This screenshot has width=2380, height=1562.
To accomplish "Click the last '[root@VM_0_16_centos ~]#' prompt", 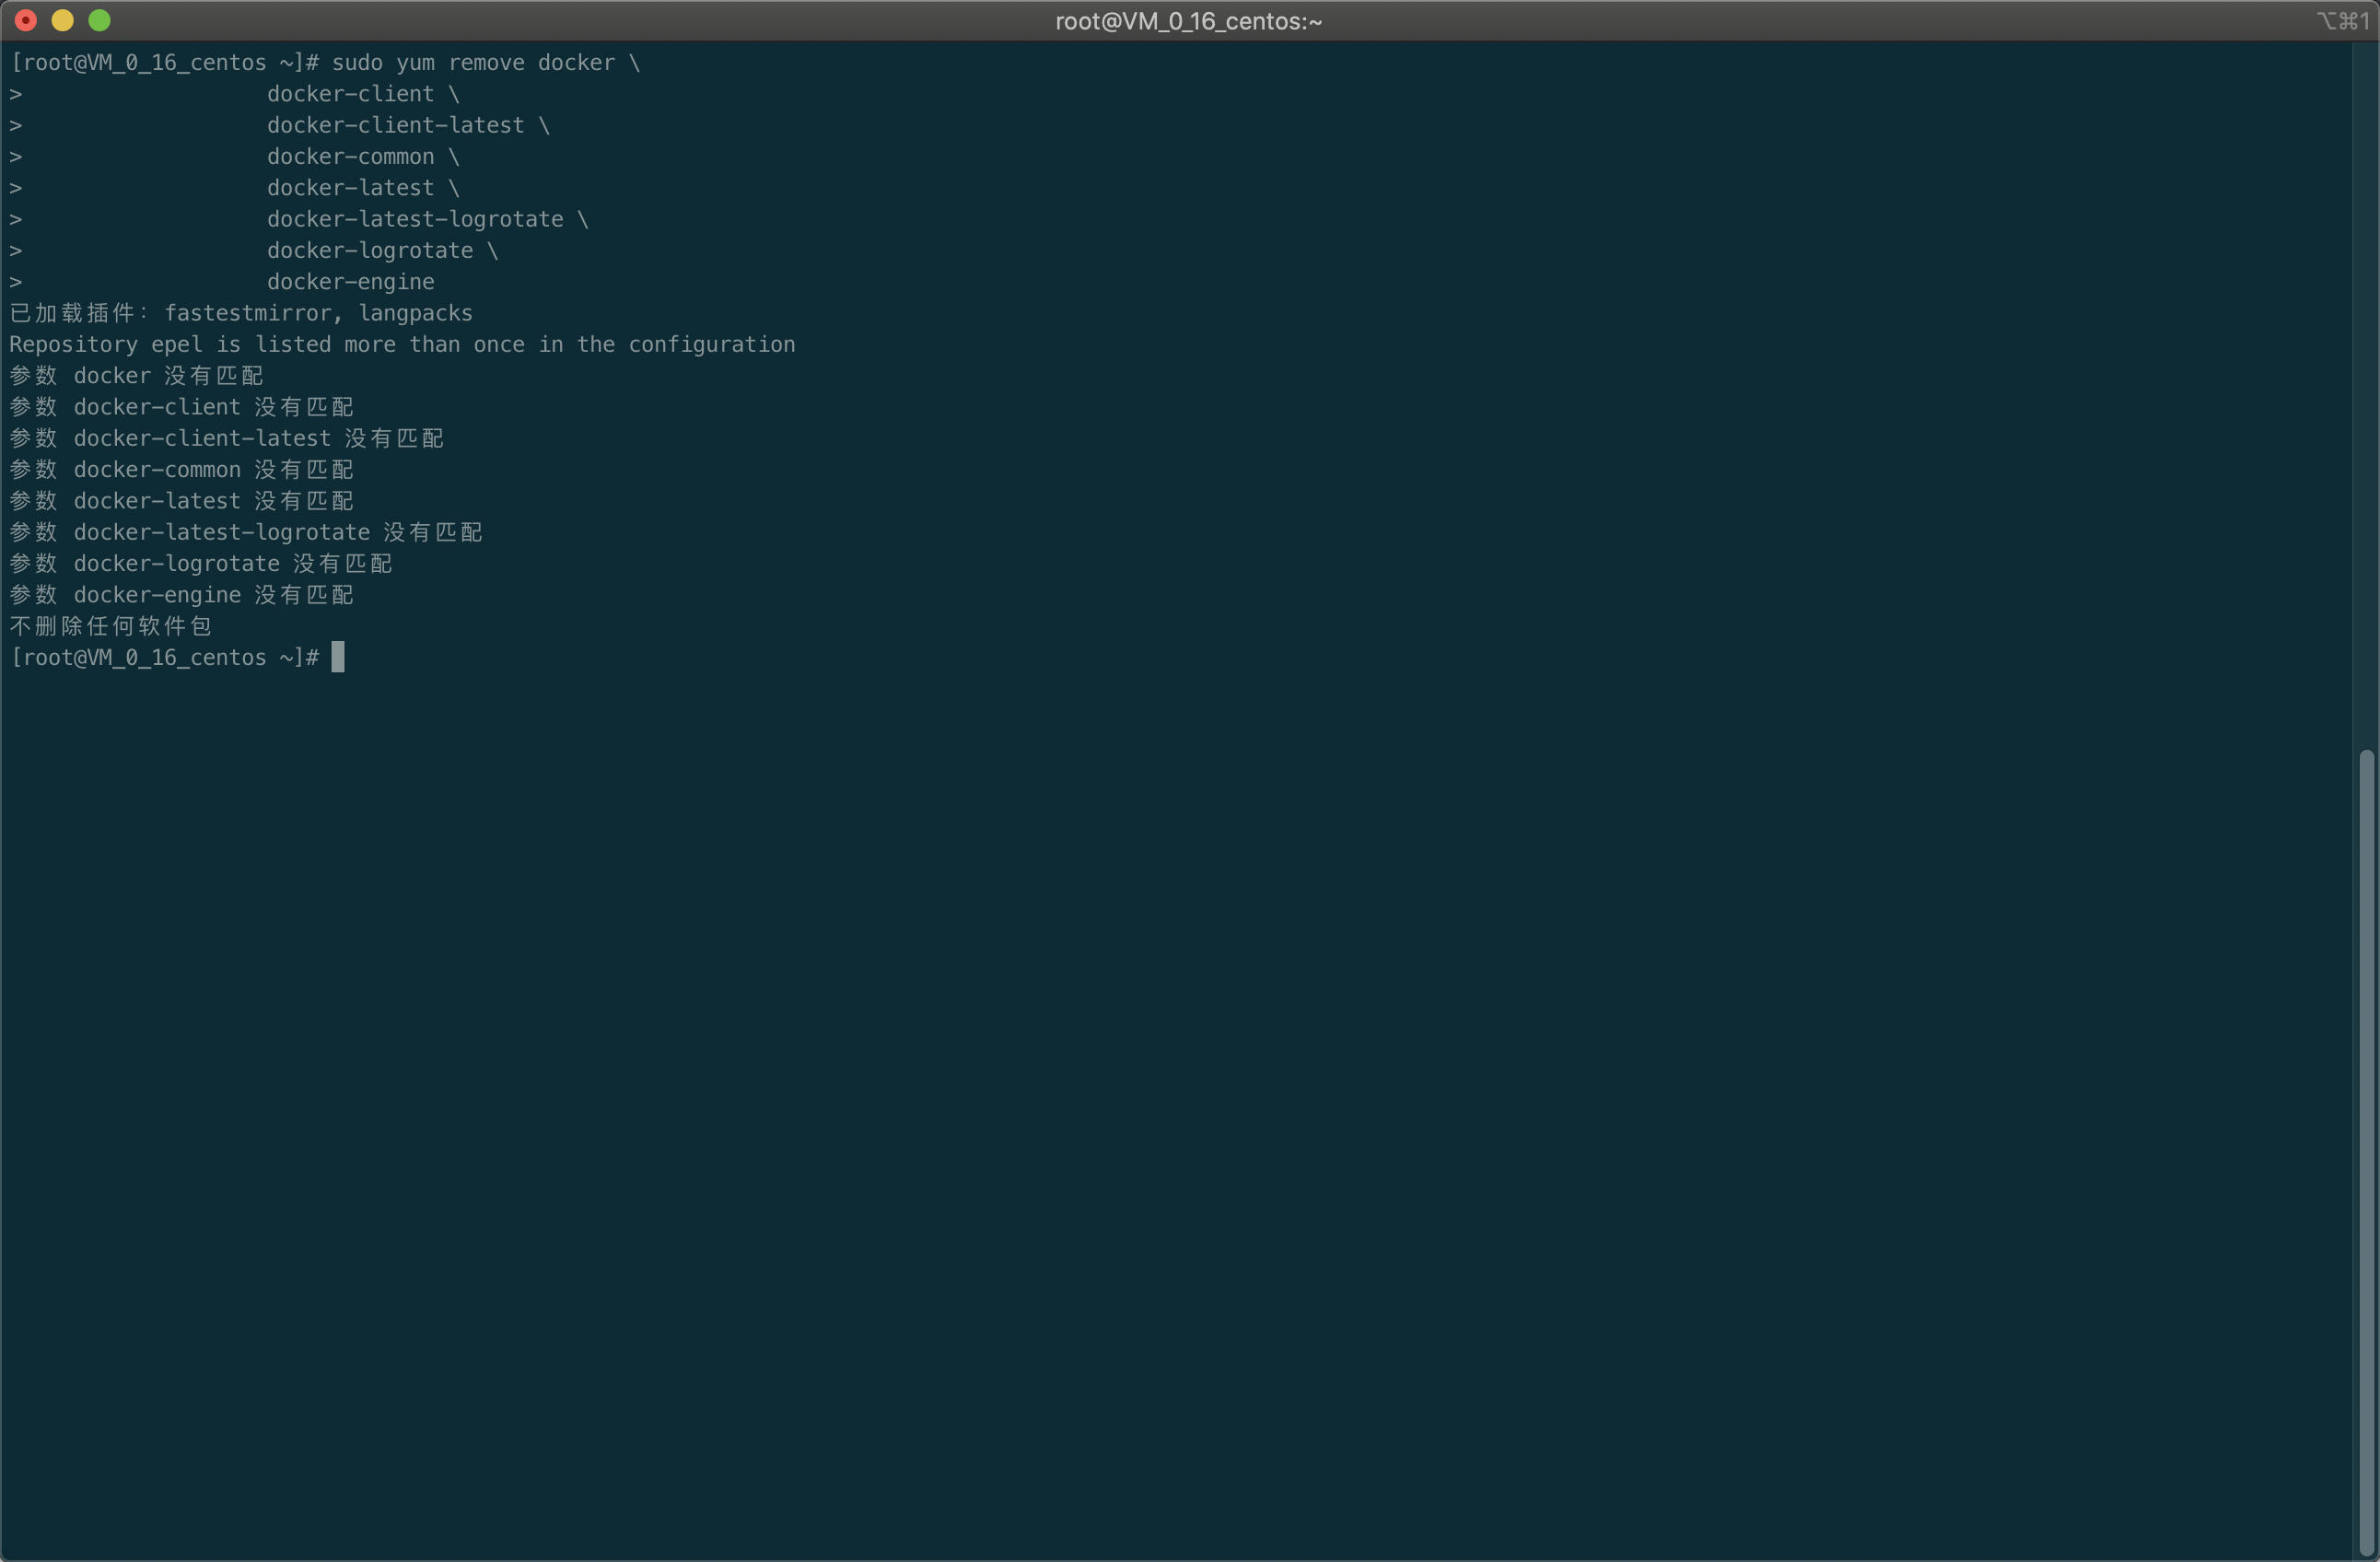I will click(x=164, y=657).
